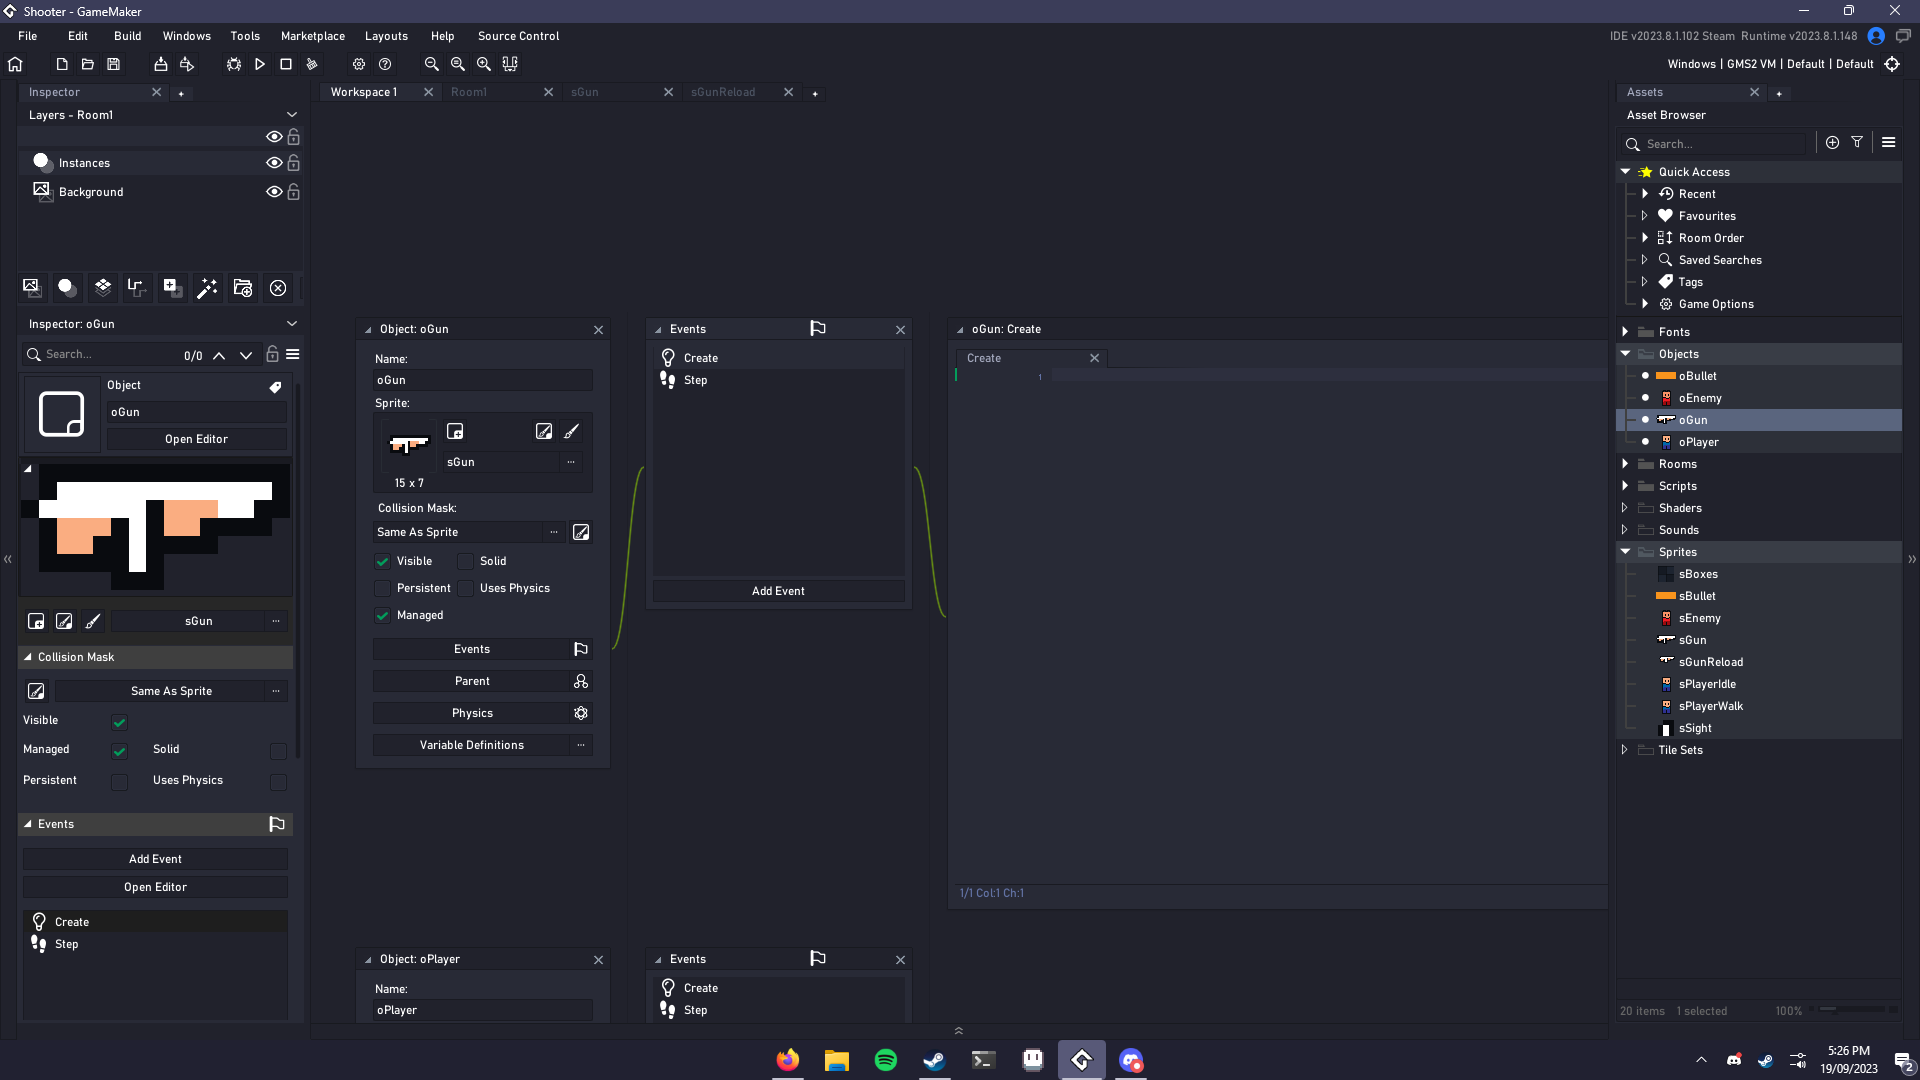1920x1080 pixels.
Task: Open Game Options gear in toolbar
Action: coord(359,64)
